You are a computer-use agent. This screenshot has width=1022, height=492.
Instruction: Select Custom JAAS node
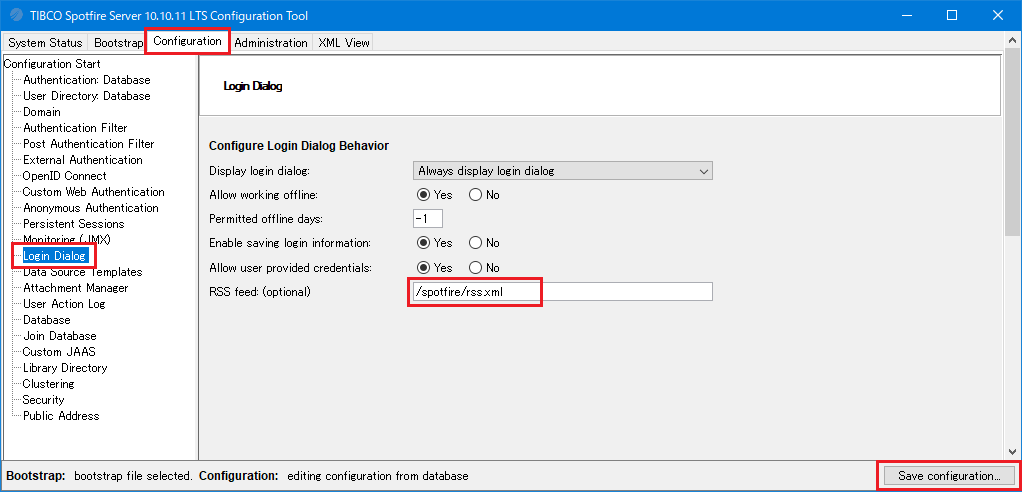point(59,352)
